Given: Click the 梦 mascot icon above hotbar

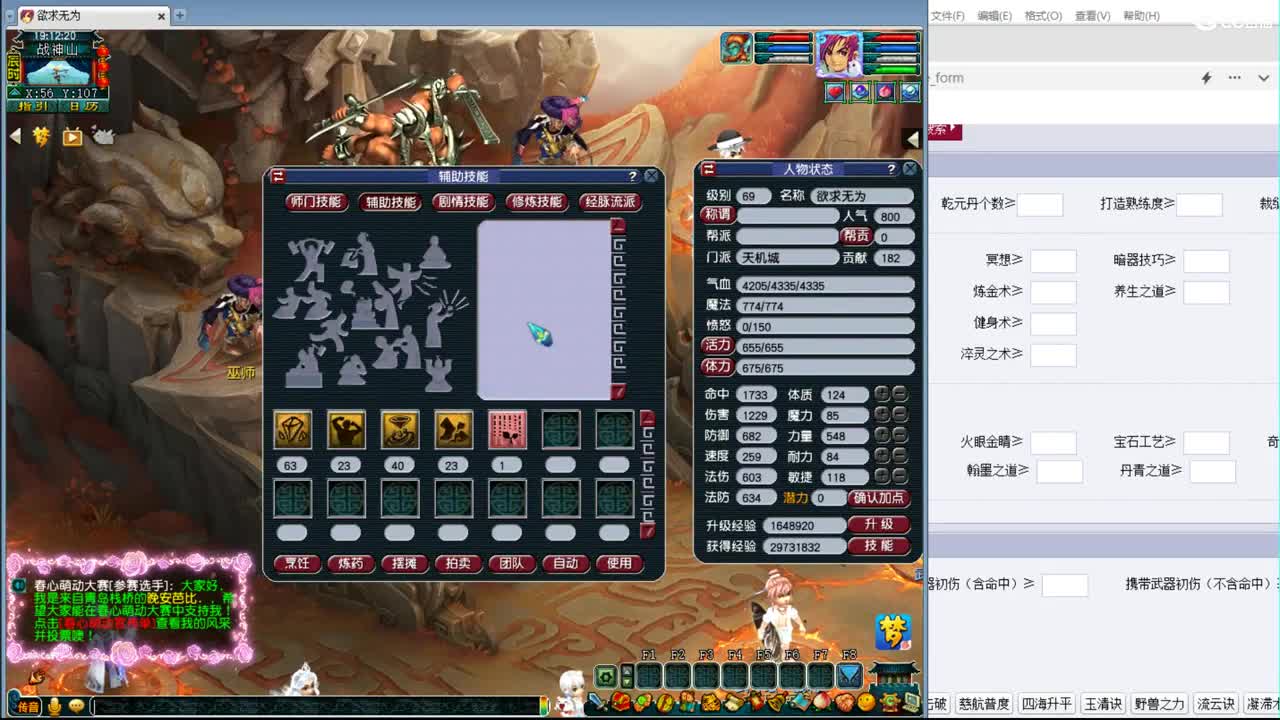Looking at the screenshot, I should coord(893,632).
